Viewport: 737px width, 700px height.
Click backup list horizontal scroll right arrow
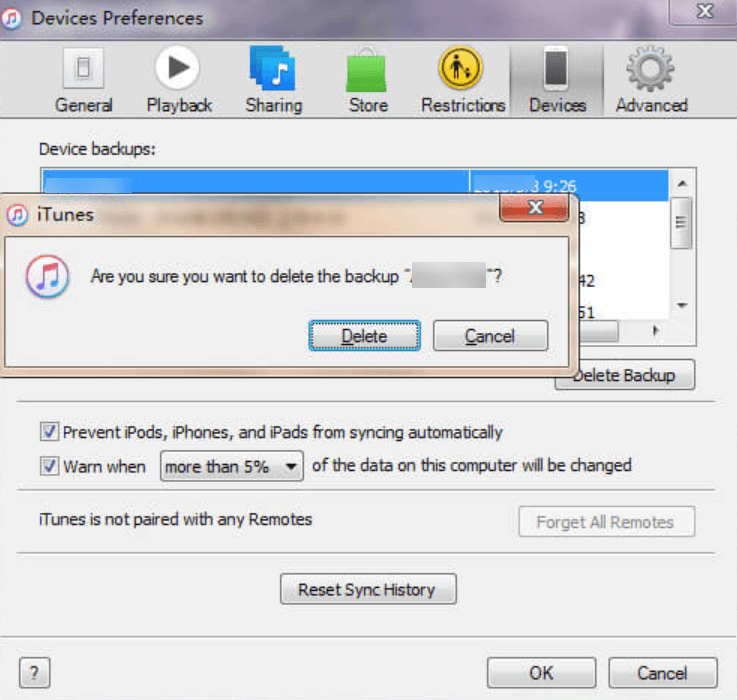[x=655, y=331]
